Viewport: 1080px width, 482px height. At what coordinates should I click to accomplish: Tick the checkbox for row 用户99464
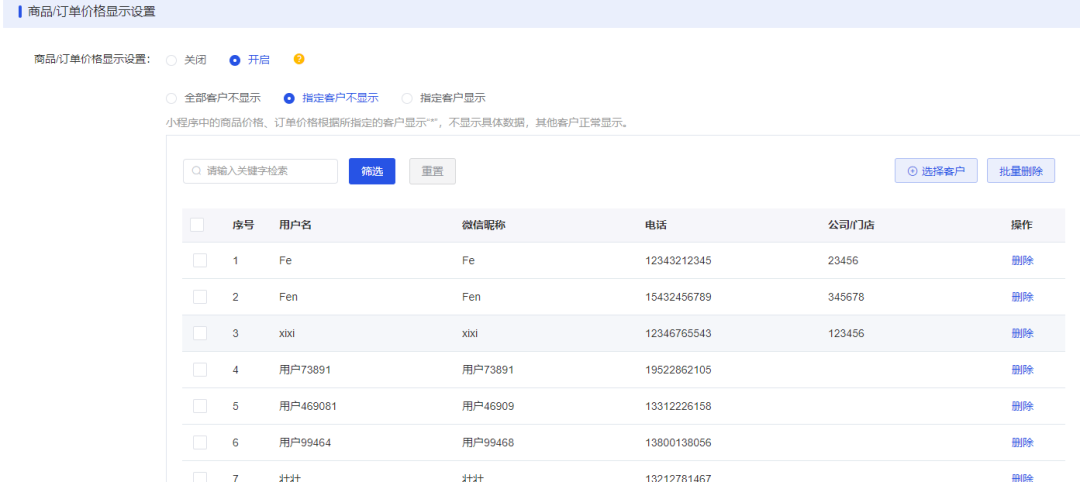200,442
